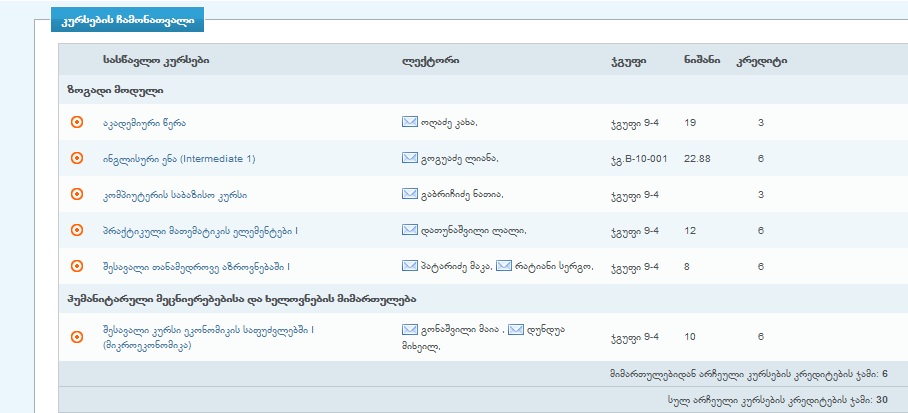Click მიმართულებიდან არჩეული კურსების კრედიტების ჯამი line
908x413 pixels.
[x=748, y=374]
